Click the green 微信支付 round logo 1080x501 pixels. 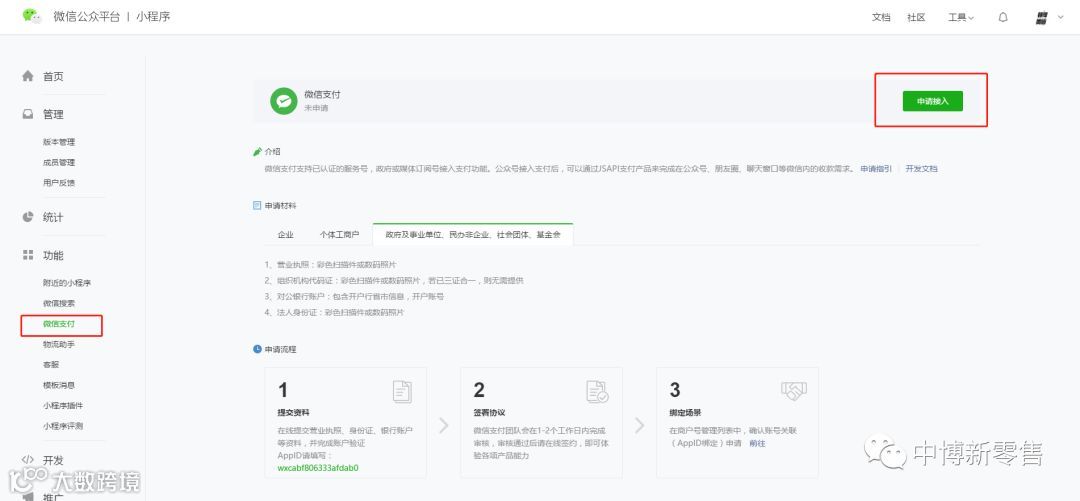pos(283,101)
